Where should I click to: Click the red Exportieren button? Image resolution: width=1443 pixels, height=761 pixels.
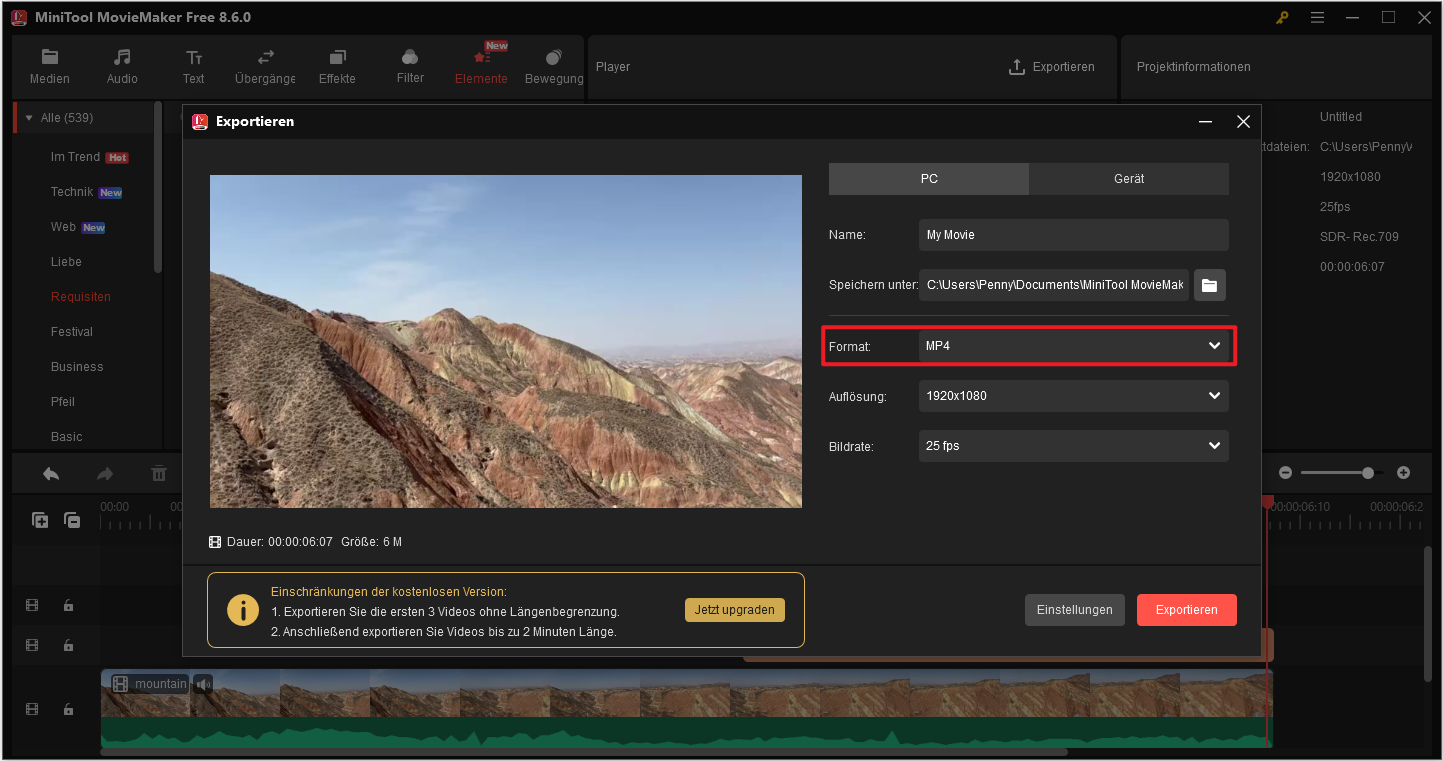pyautogui.click(x=1186, y=609)
